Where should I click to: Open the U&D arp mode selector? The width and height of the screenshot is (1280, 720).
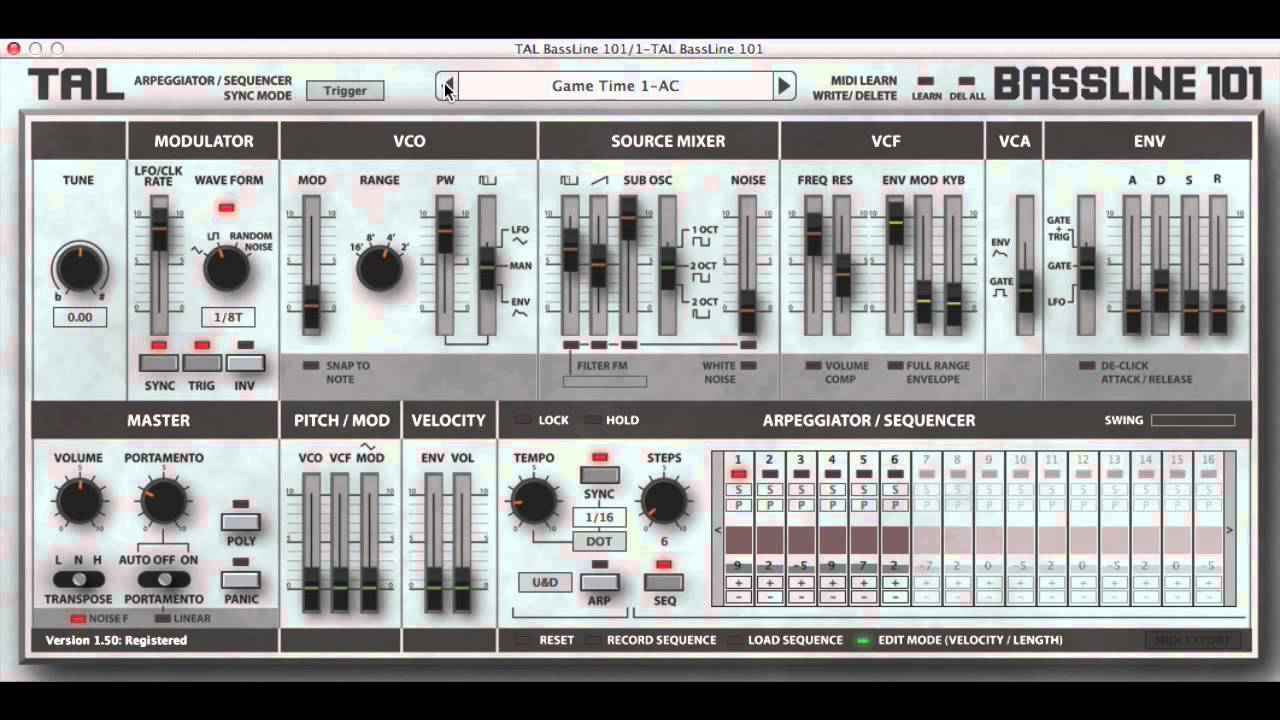[x=545, y=582]
